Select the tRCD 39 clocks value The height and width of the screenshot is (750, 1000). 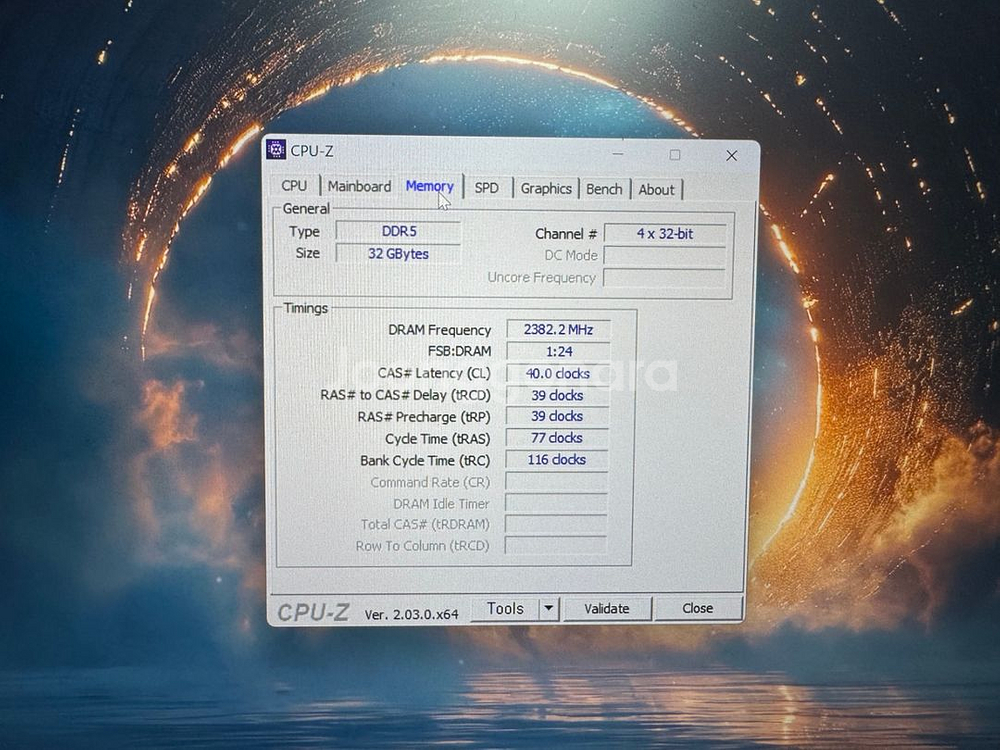pyautogui.click(x=557, y=395)
